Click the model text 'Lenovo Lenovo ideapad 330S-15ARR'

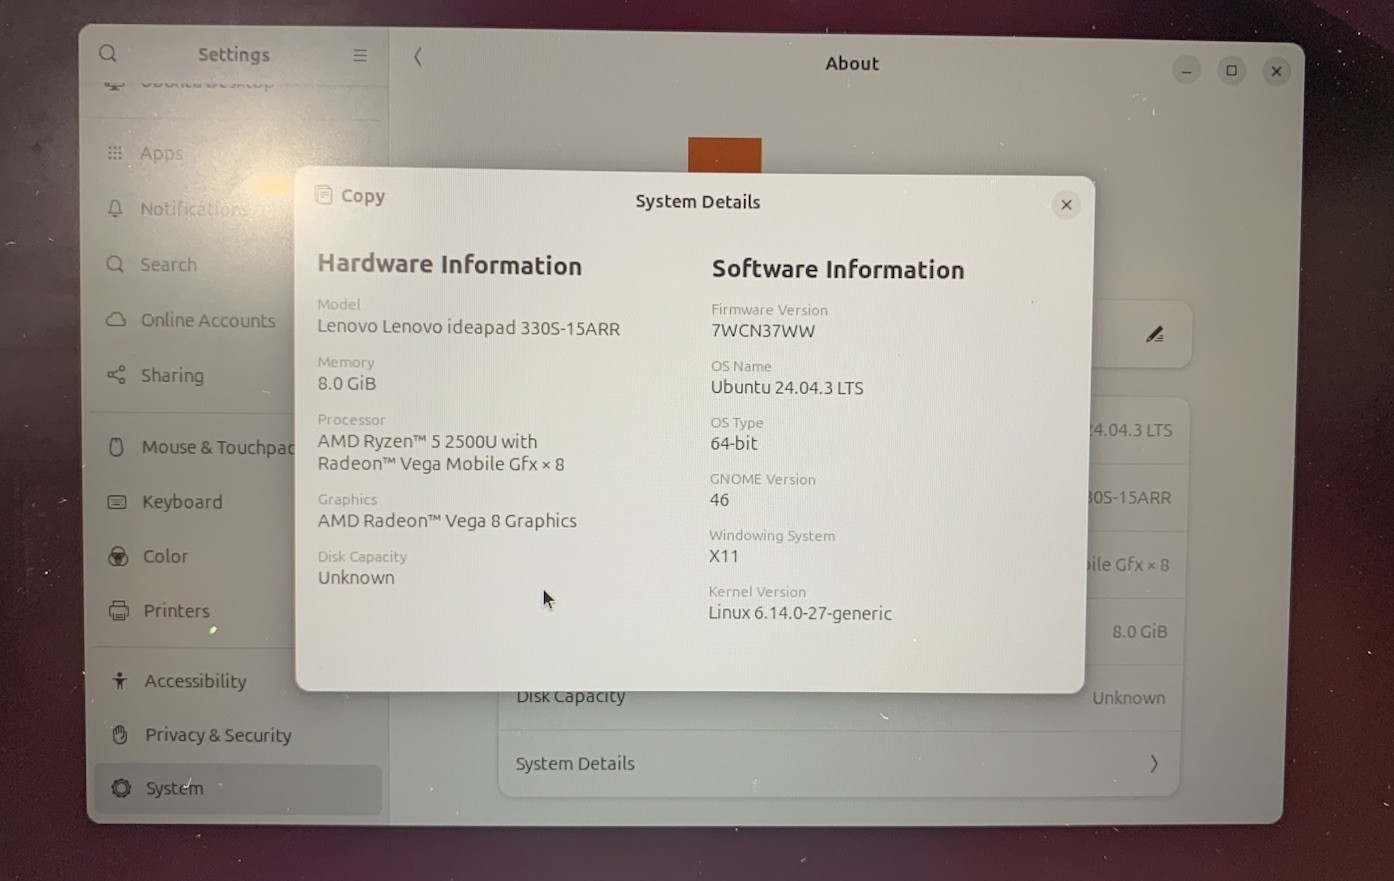(x=468, y=328)
